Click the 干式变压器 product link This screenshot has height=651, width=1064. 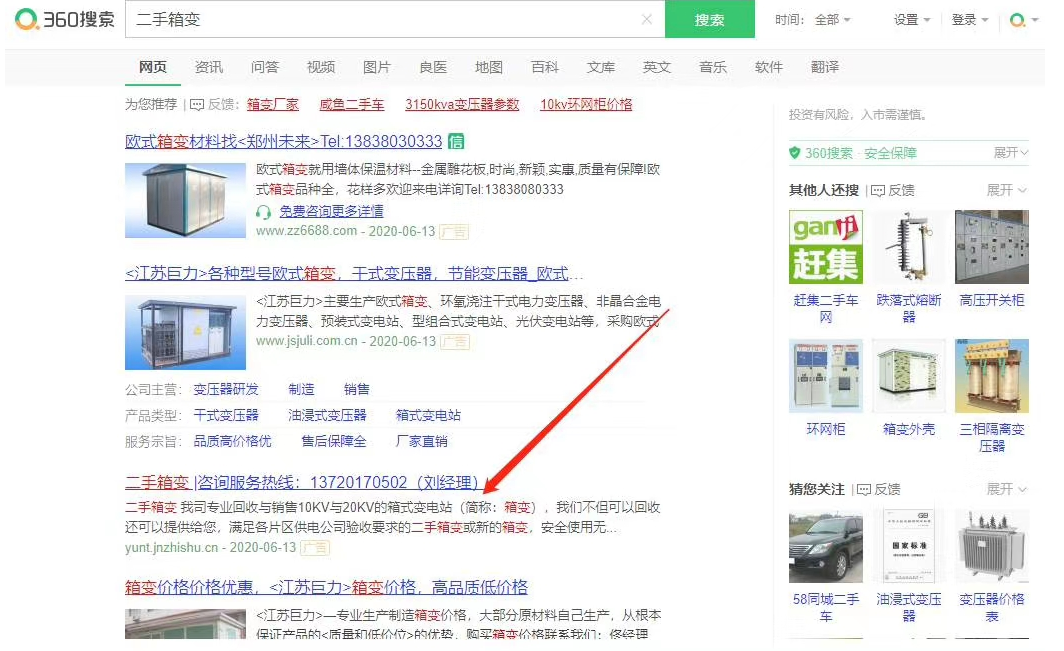226,415
